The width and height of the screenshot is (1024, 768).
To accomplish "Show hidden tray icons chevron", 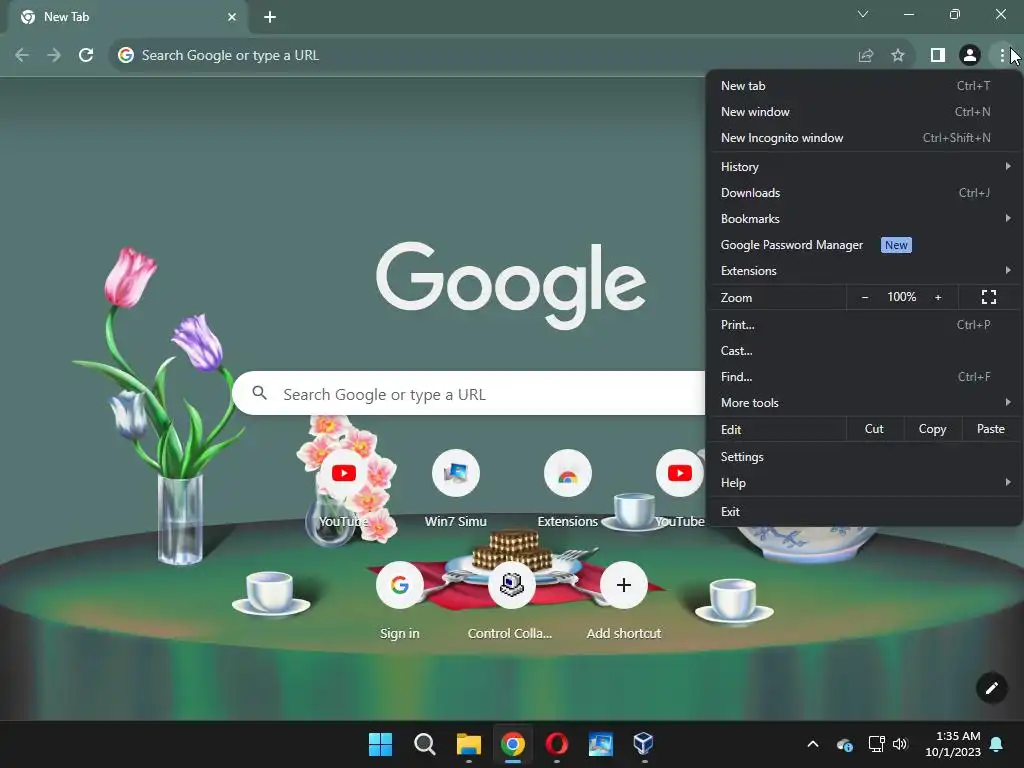I will (813, 744).
